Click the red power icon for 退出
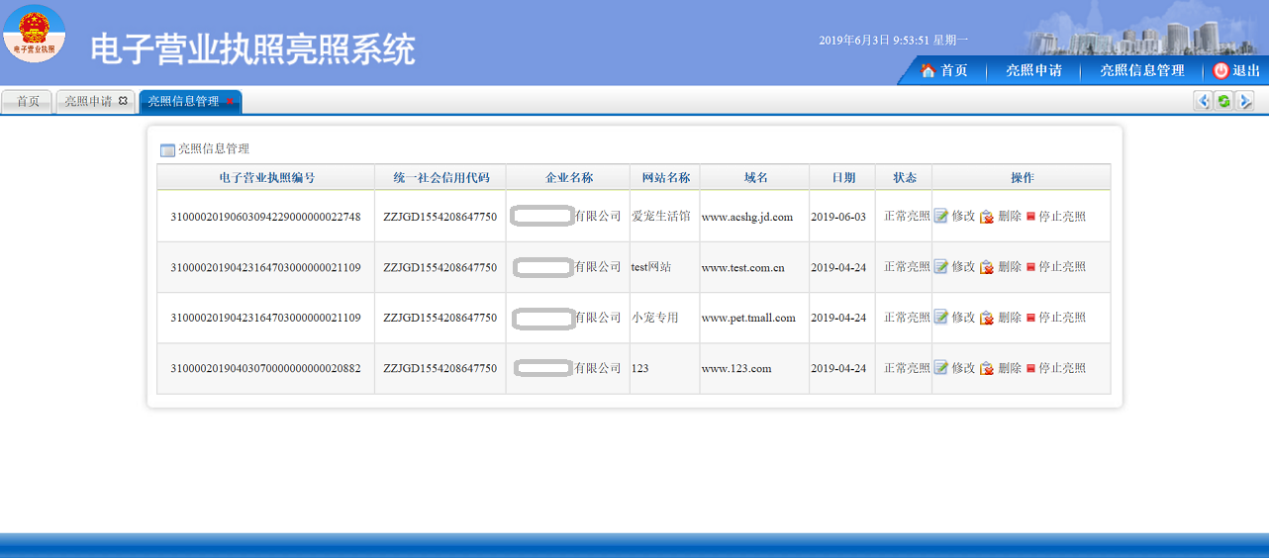This screenshot has width=1269, height=558. [1221, 71]
